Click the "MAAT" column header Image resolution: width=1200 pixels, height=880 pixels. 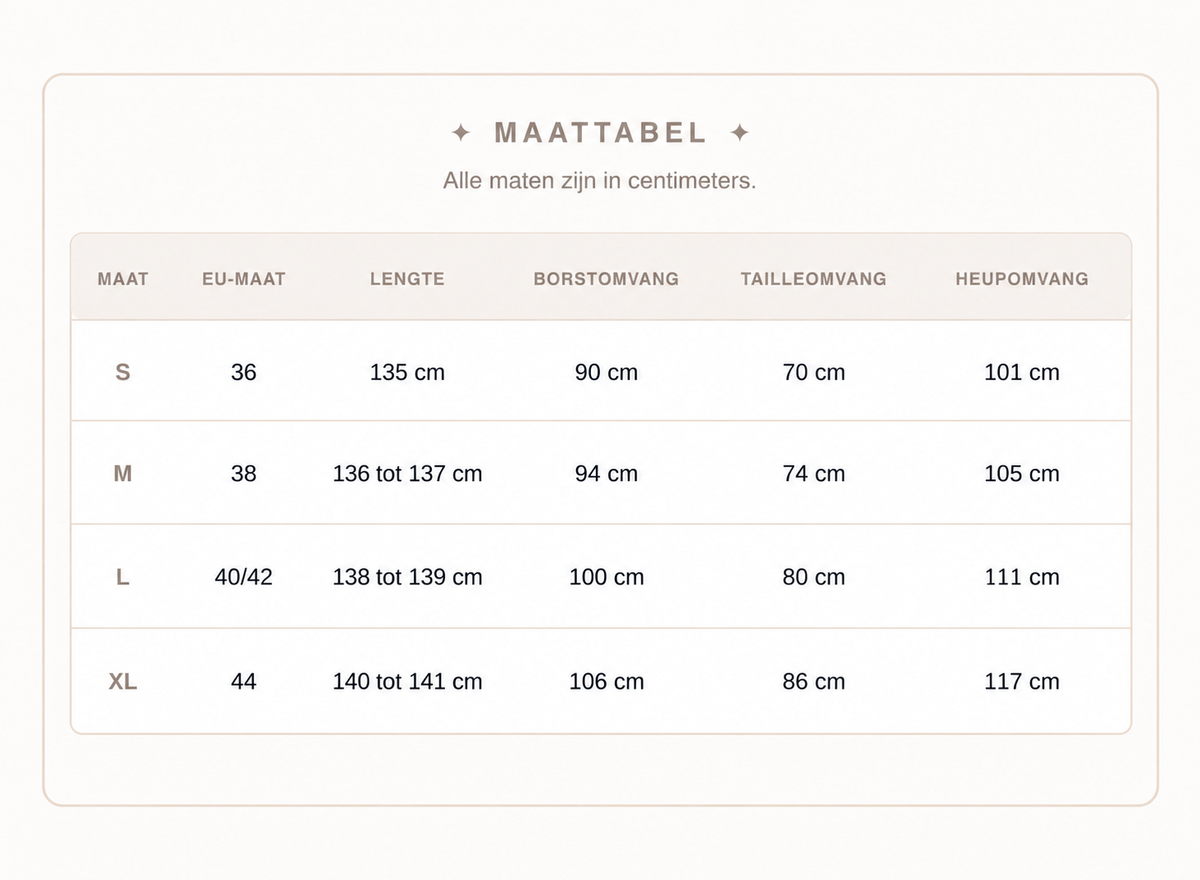click(x=123, y=279)
